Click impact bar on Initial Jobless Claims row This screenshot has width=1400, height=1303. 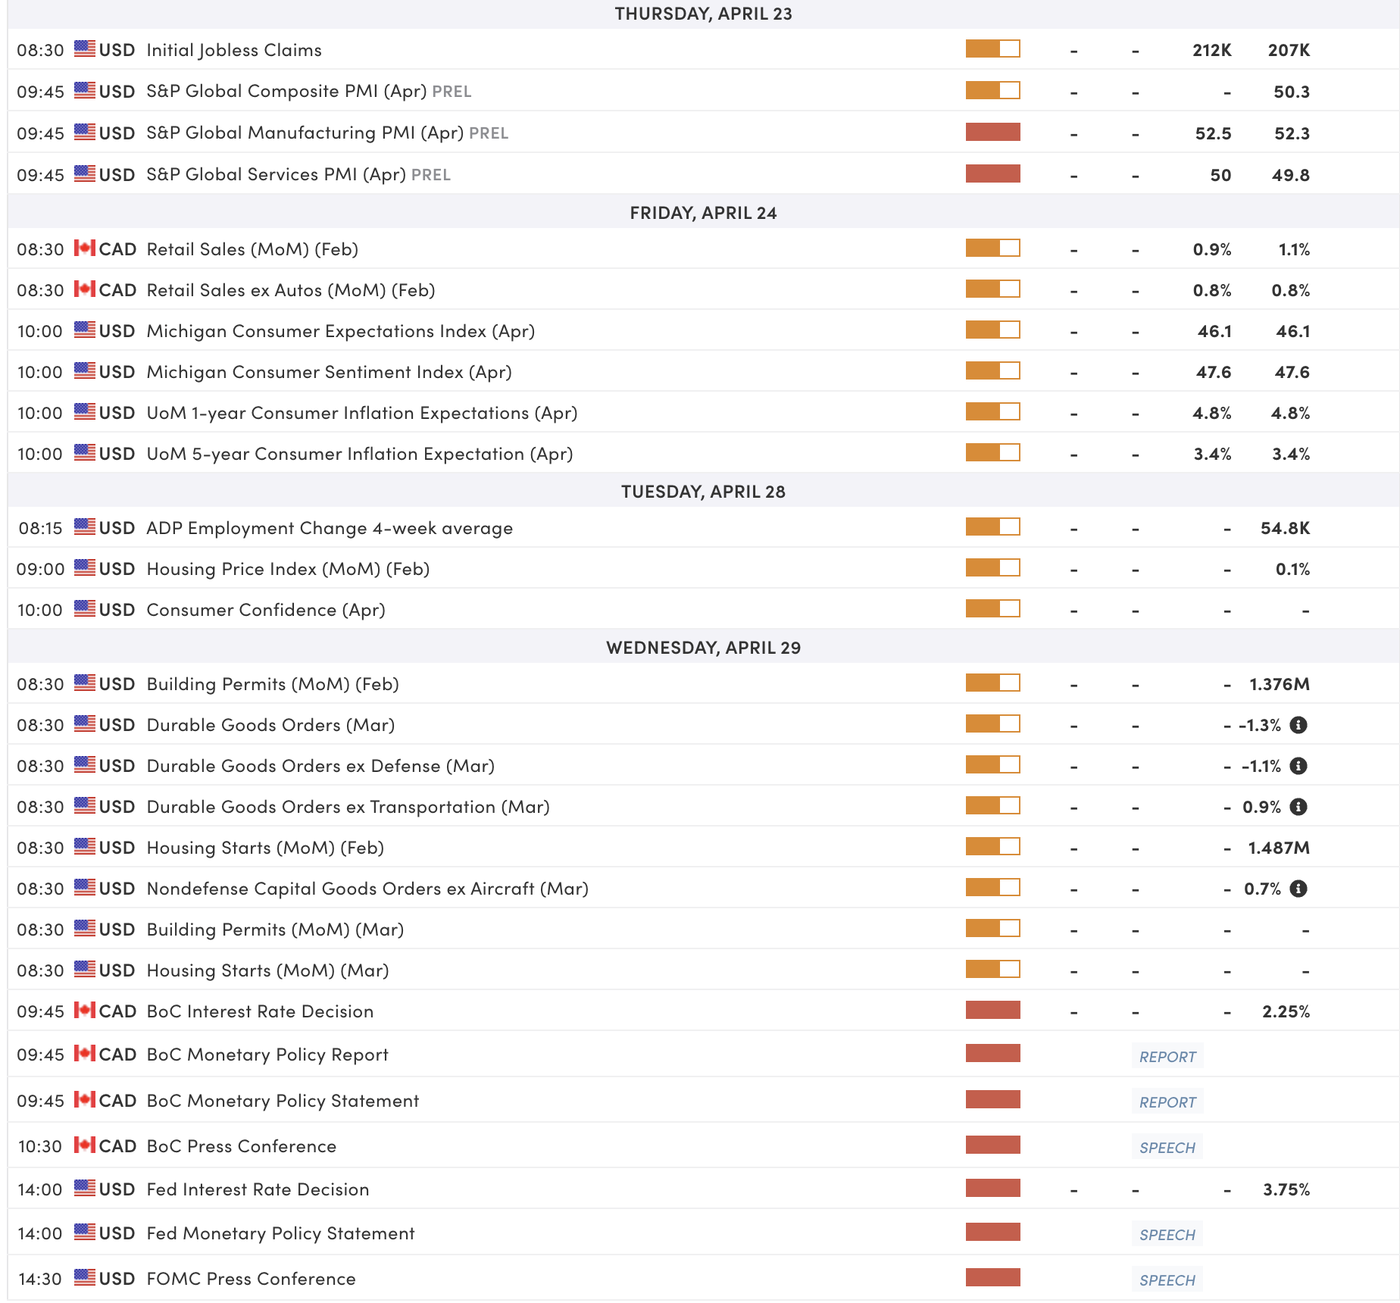point(993,48)
